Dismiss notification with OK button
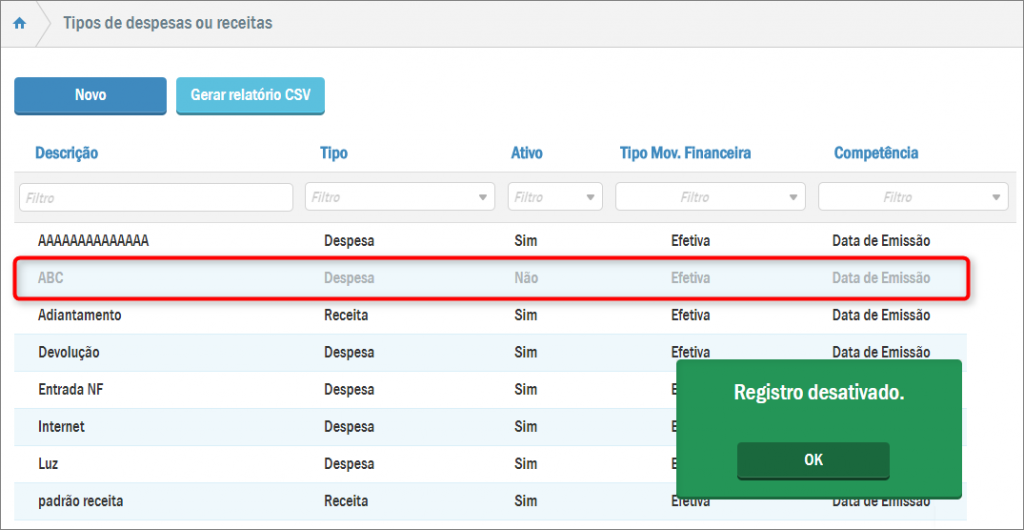1024x530 pixels. point(813,460)
